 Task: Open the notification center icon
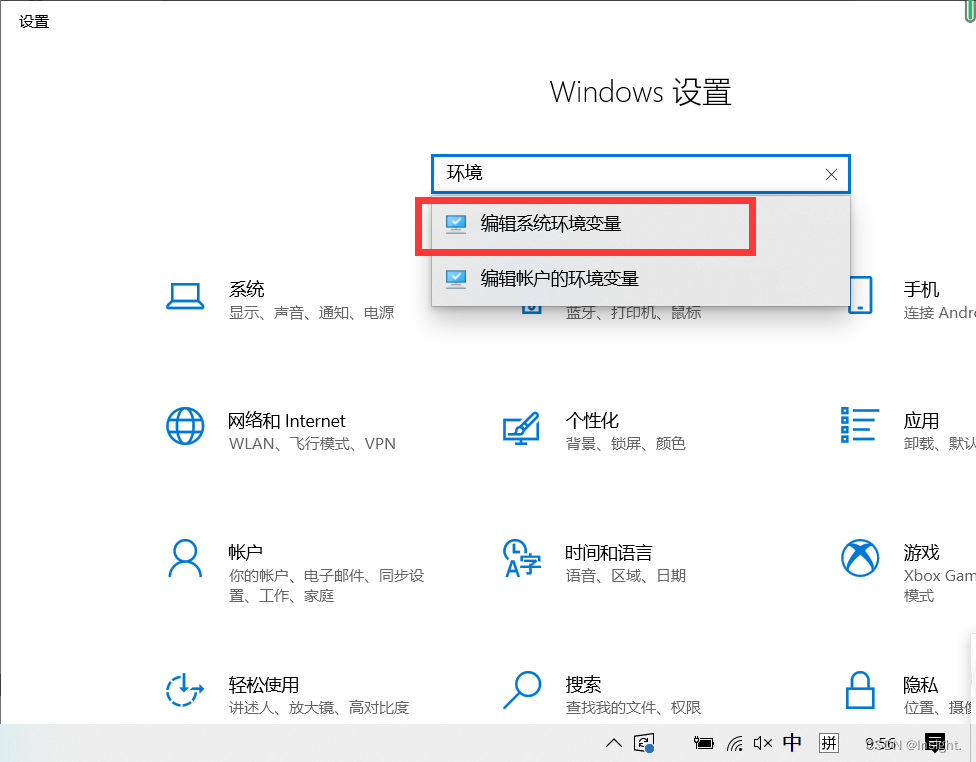[x=936, y=743]
